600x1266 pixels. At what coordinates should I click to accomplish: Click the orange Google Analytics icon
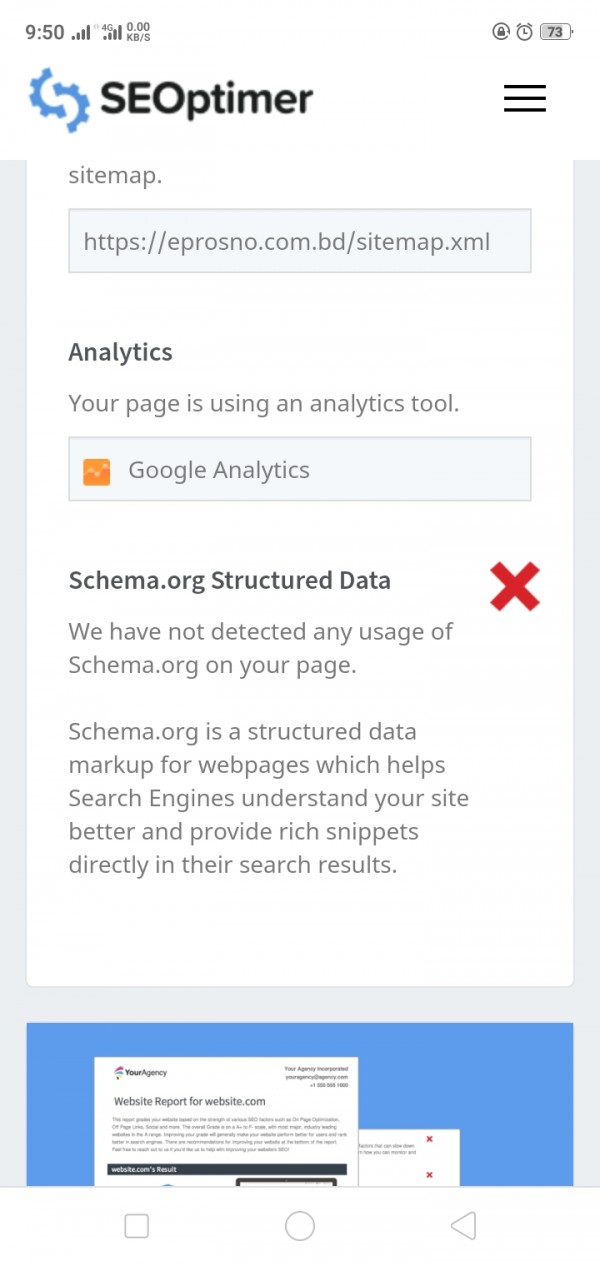(x=97, y=470)
